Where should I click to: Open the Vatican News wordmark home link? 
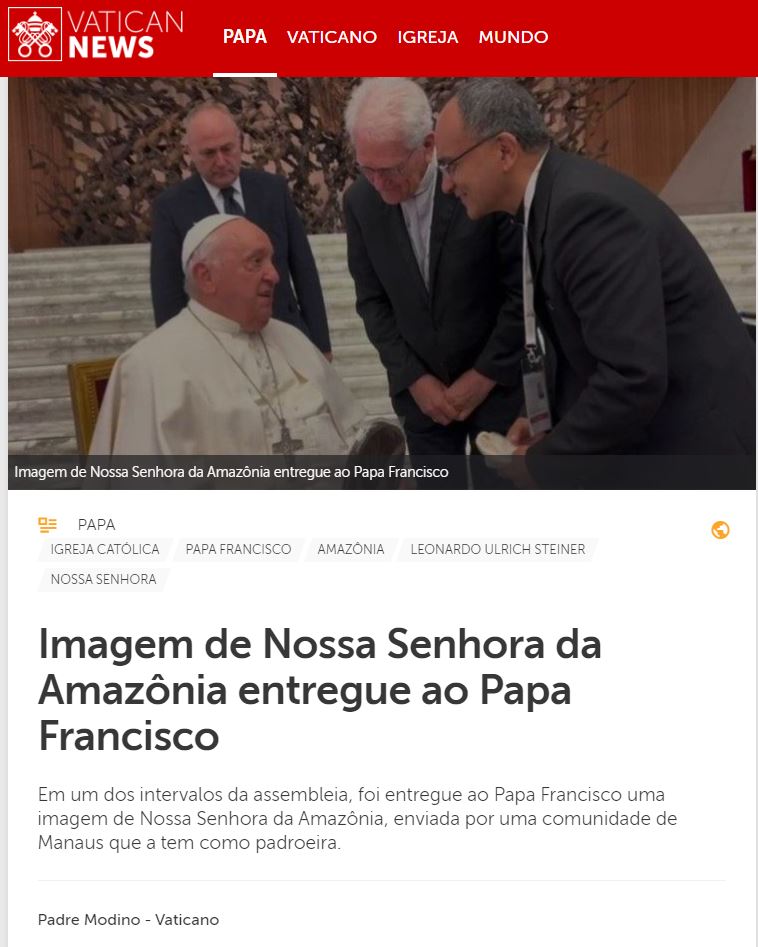click(126, 34)
